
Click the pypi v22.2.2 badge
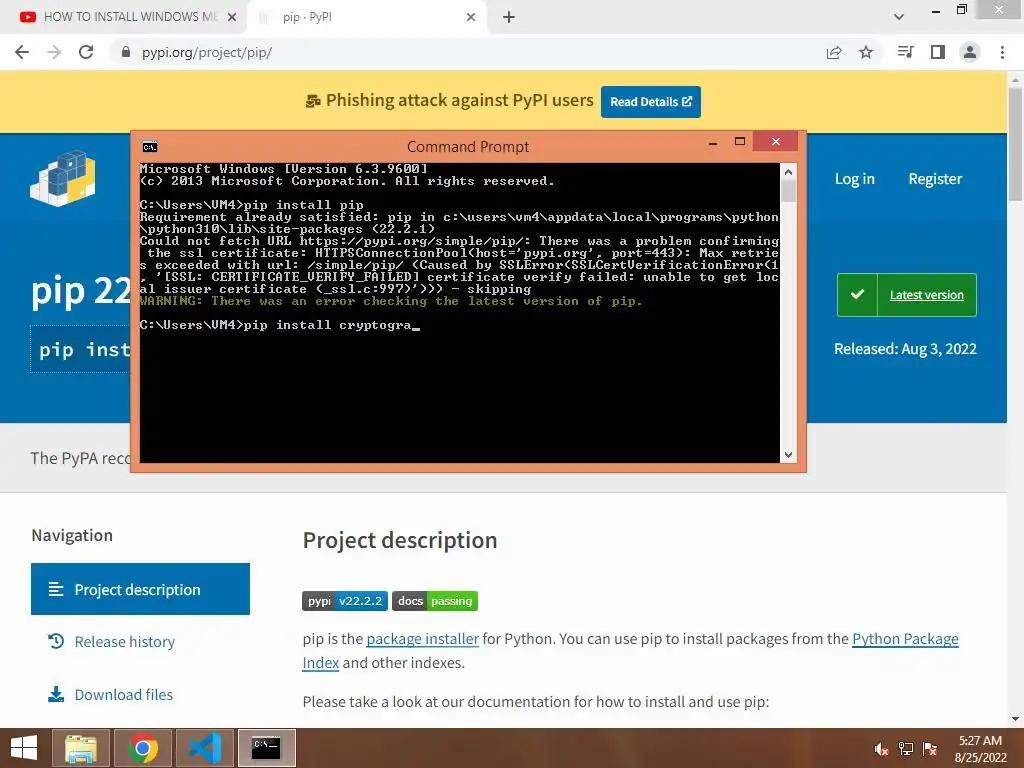(x=345, y=601)
